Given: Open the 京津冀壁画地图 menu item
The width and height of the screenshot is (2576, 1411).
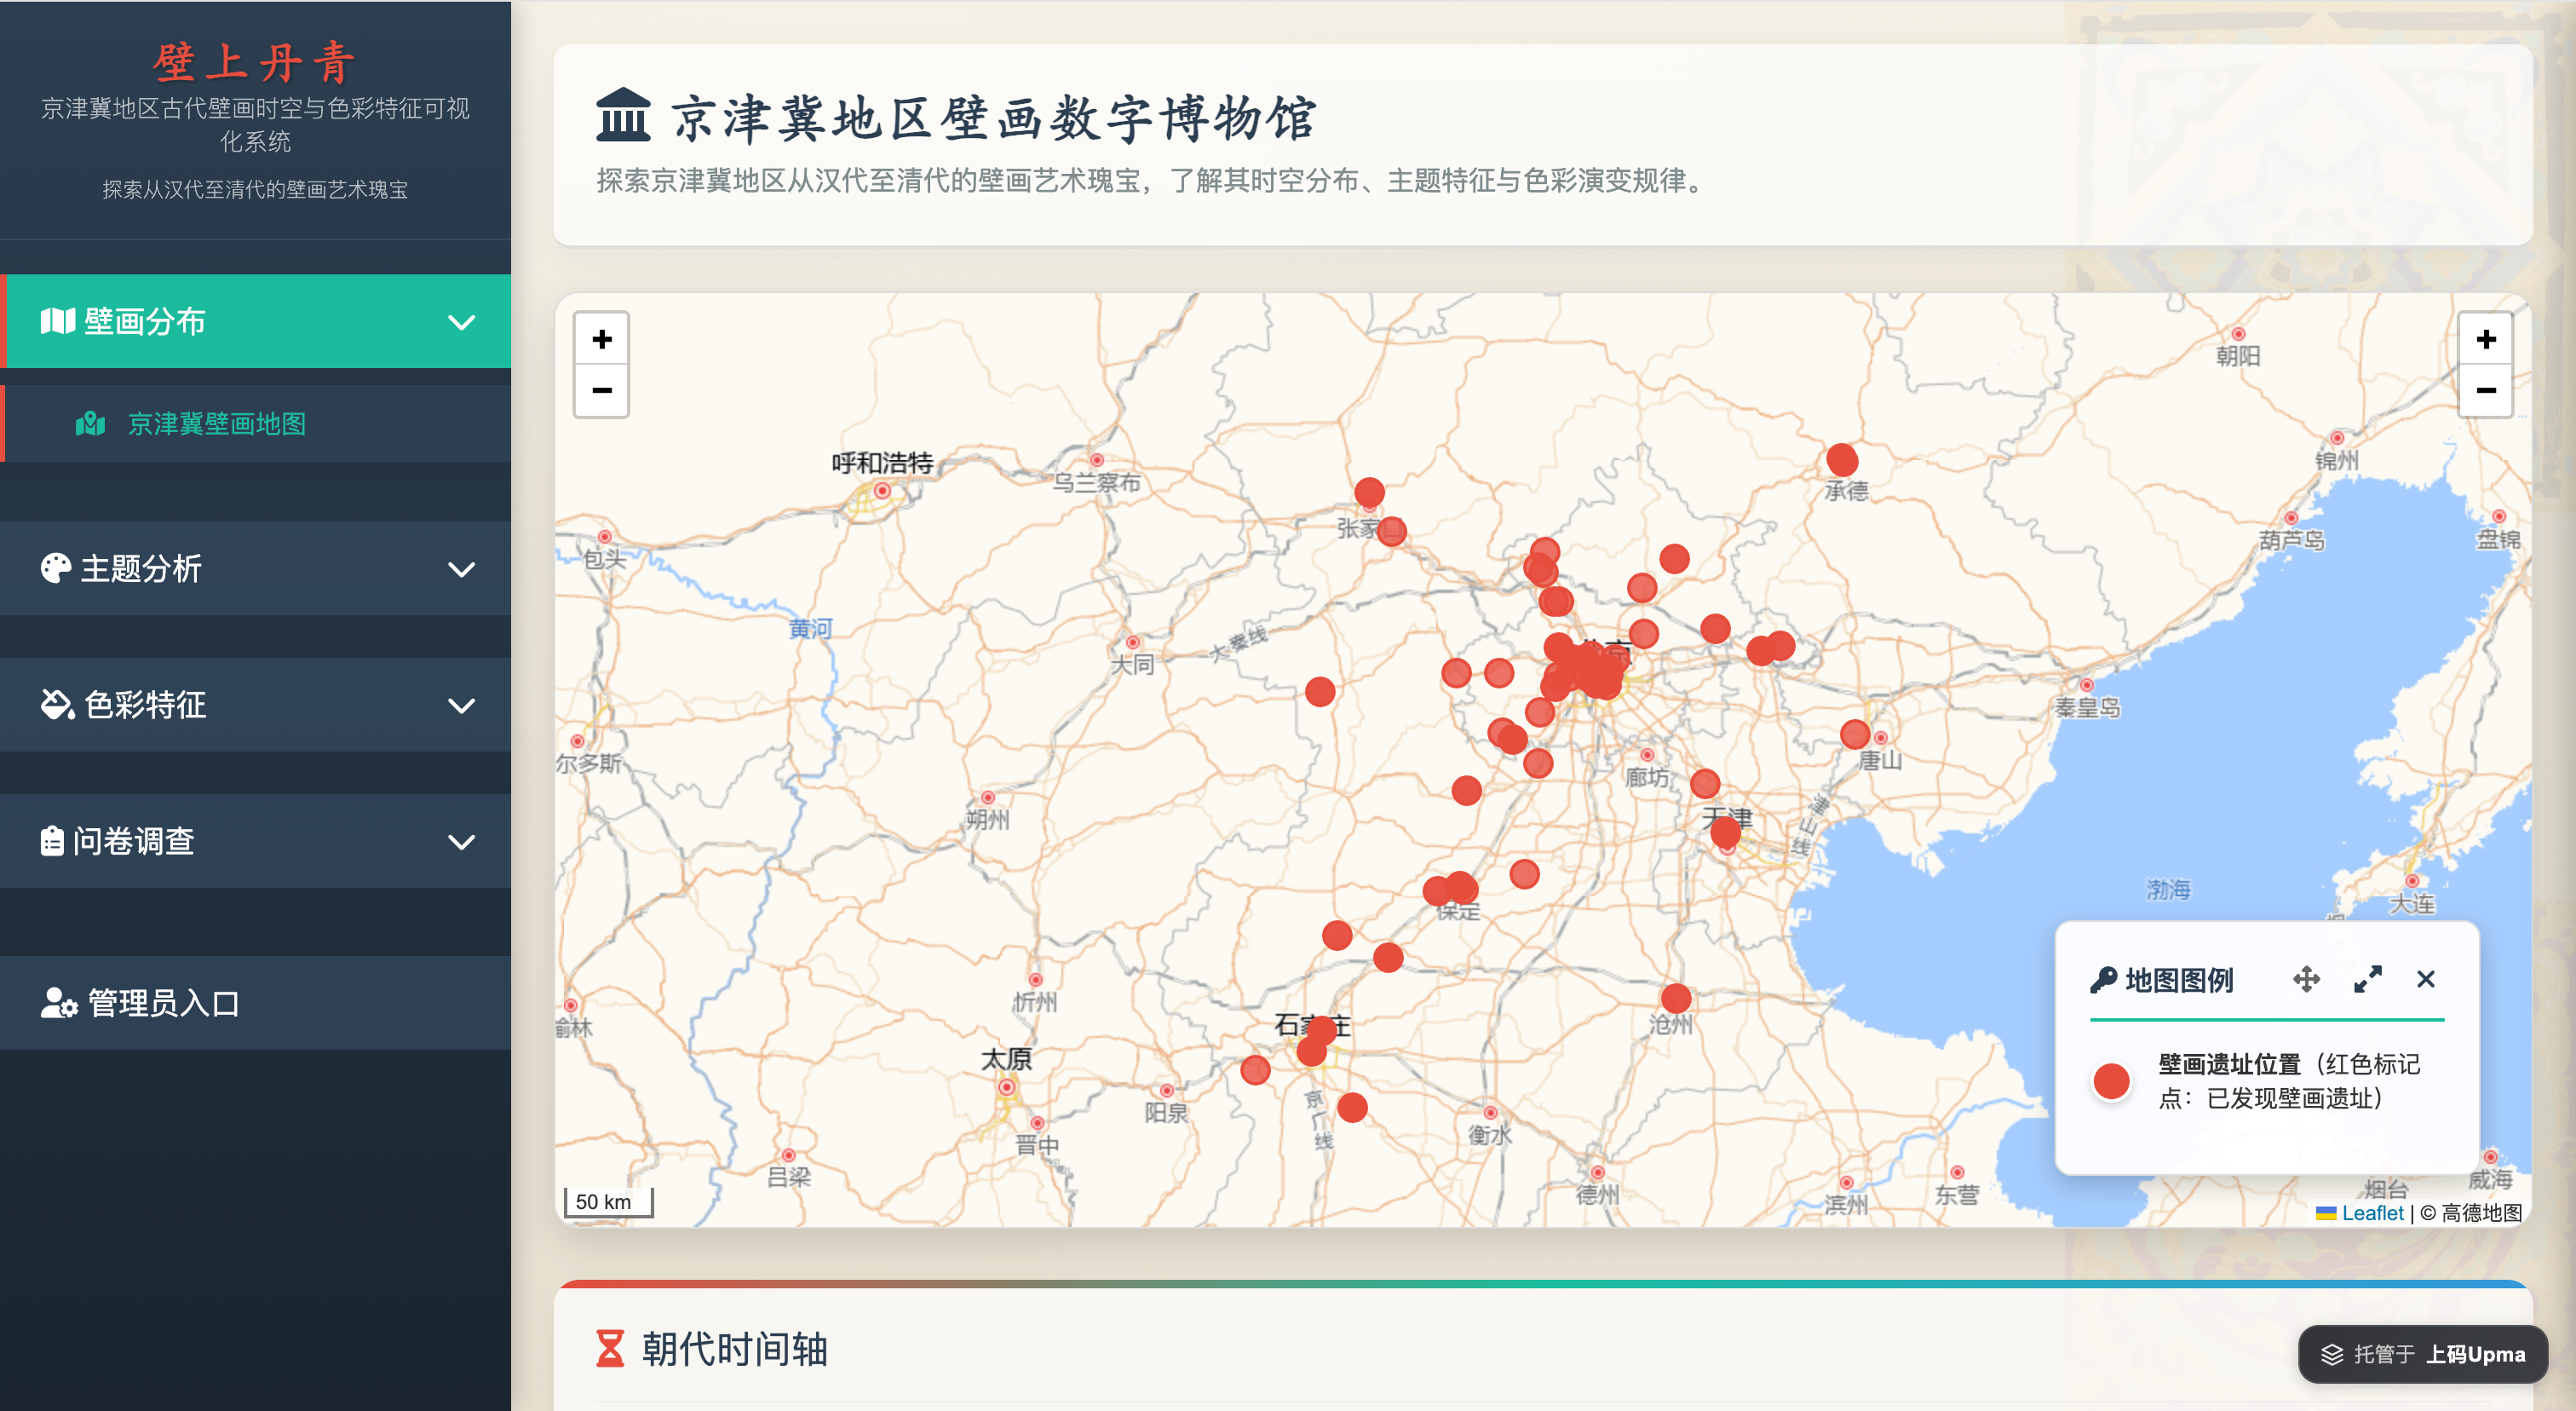Looking at the screenshot, I should [x=216, y=424].
